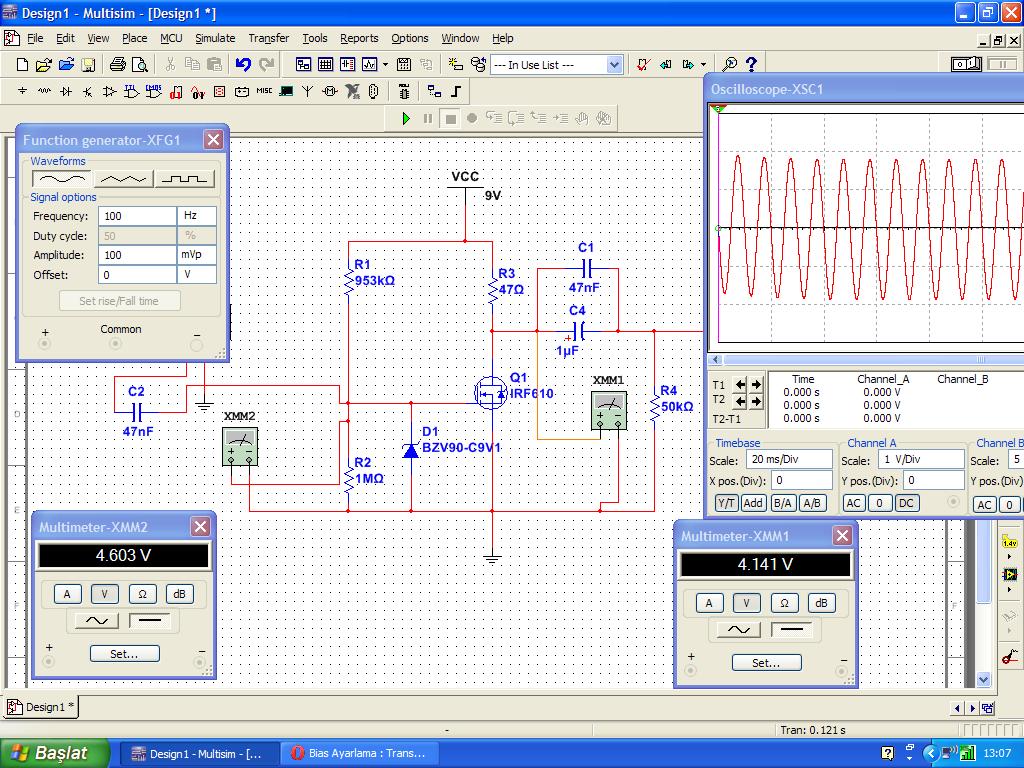Move cursor T1 right with arrow

755,385
